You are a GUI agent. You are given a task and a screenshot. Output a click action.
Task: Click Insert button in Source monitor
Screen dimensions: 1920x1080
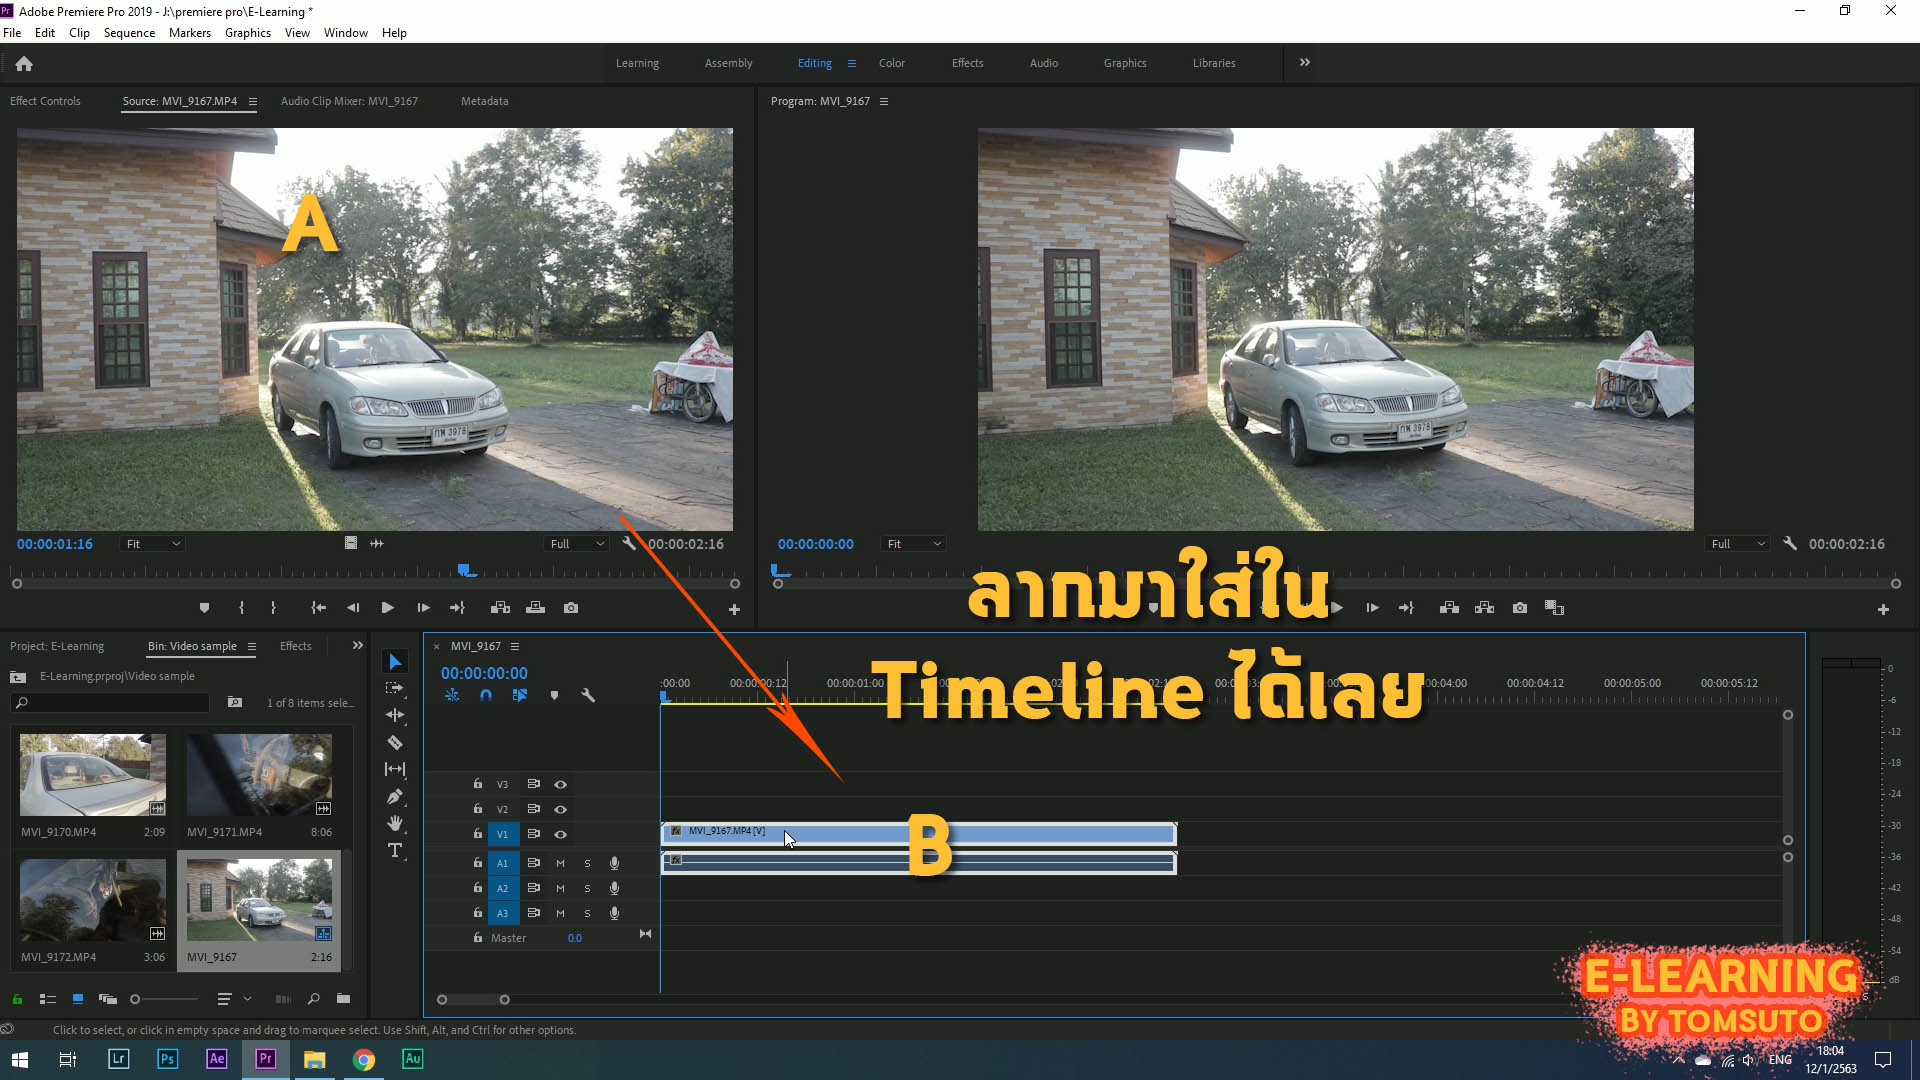point(500,607)
